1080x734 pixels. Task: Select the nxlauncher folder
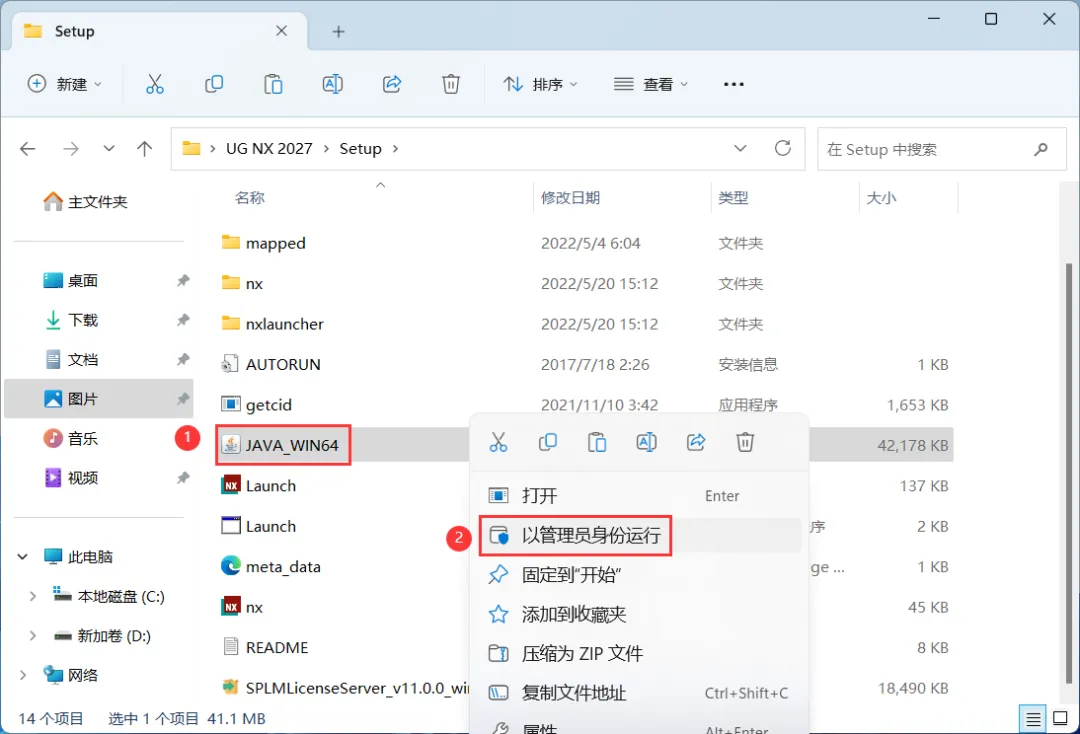273,324
